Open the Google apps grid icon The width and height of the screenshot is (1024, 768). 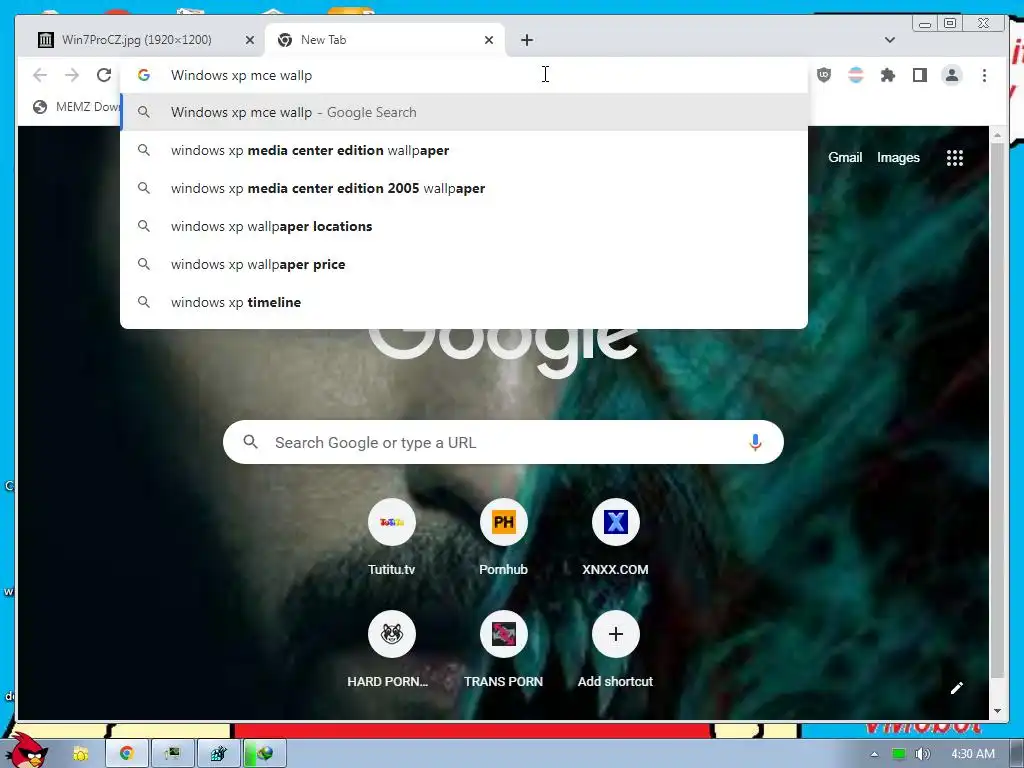coord(955,157)
